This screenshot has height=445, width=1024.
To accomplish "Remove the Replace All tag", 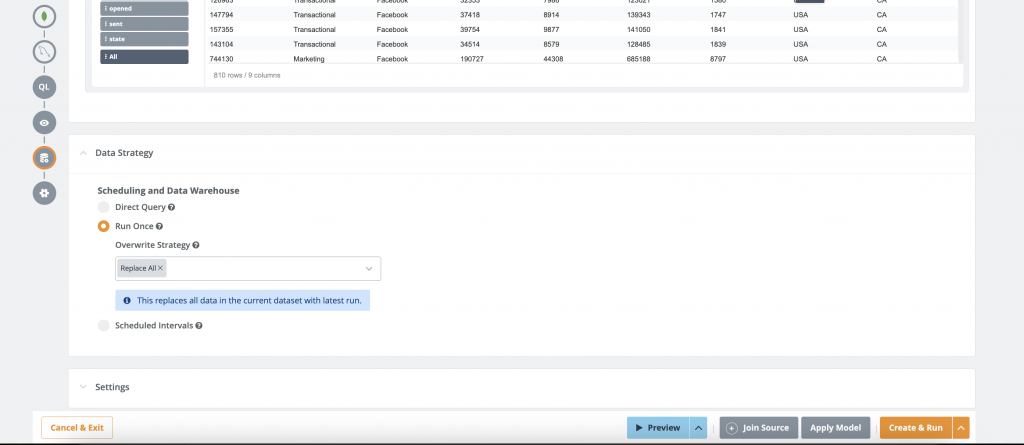I will pos(161,268).
